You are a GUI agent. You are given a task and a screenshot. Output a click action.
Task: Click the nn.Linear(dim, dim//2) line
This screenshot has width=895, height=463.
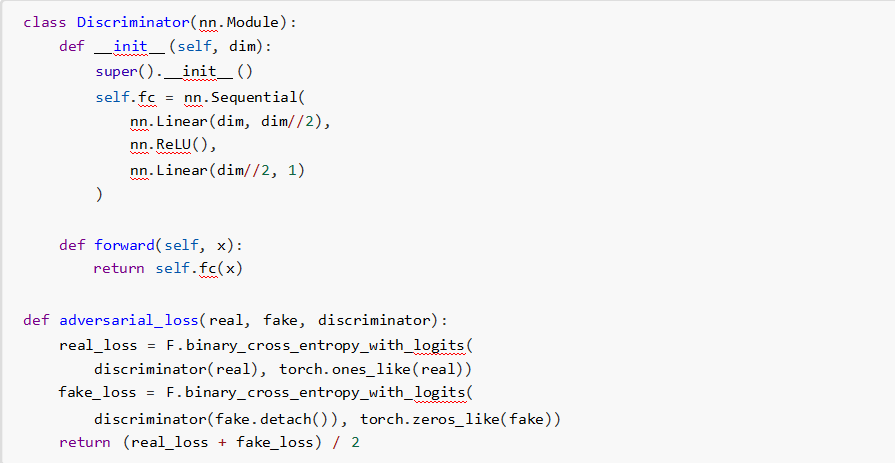coord(229,121)
